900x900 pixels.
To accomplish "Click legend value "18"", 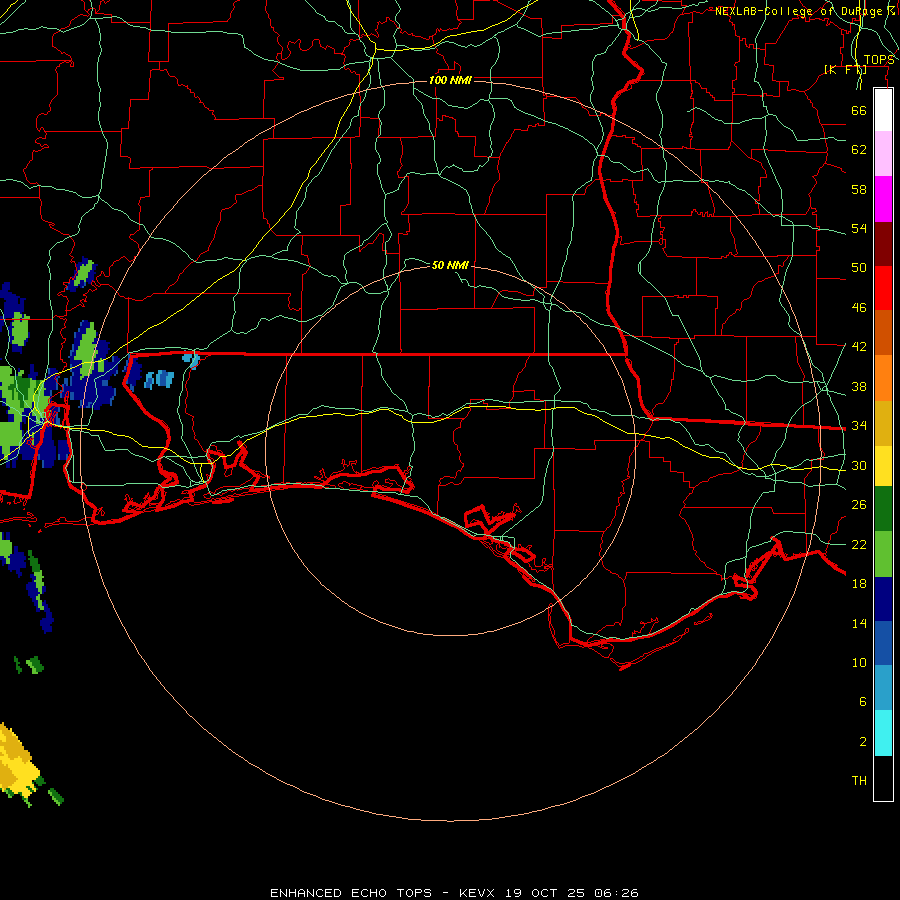I will (859, 584).
